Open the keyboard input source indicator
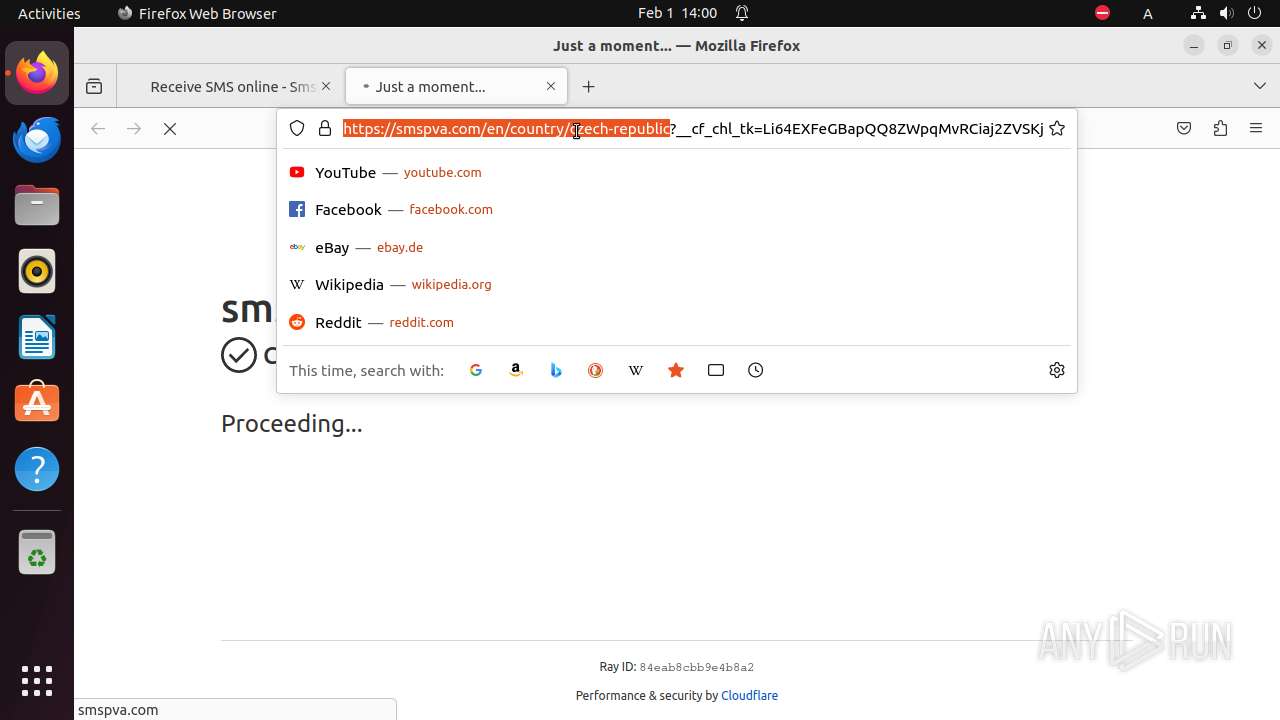The width and height of the screenshot is (1280, 720). pyautogui.click(x=1148, y=13)
